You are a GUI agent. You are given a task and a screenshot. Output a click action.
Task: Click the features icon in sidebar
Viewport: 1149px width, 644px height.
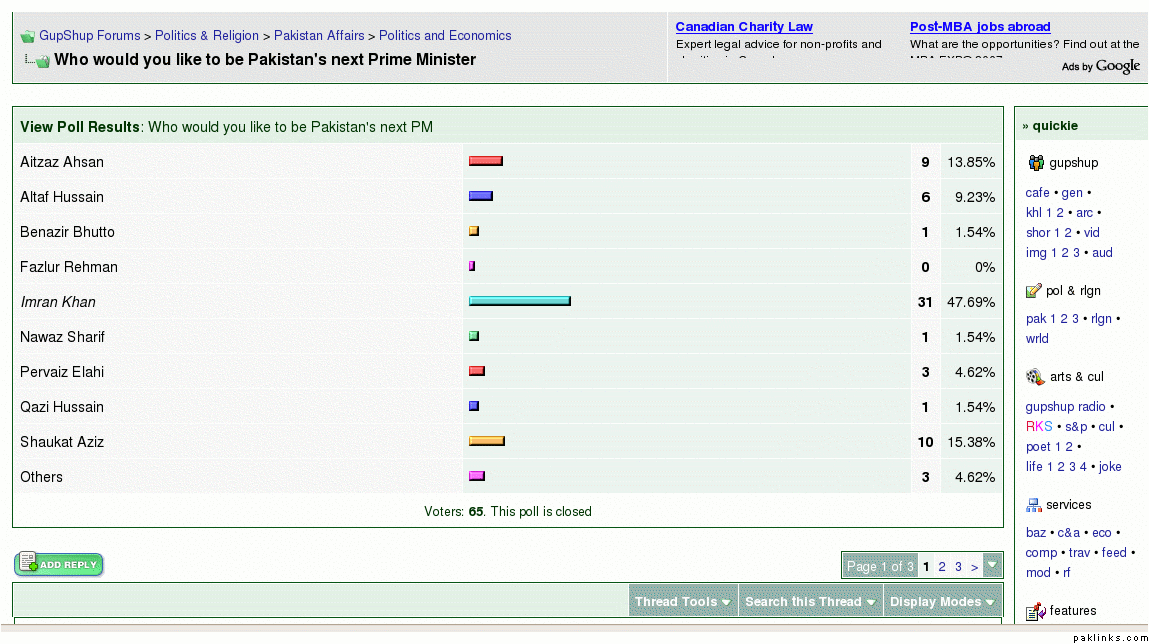click(1035, 611)
